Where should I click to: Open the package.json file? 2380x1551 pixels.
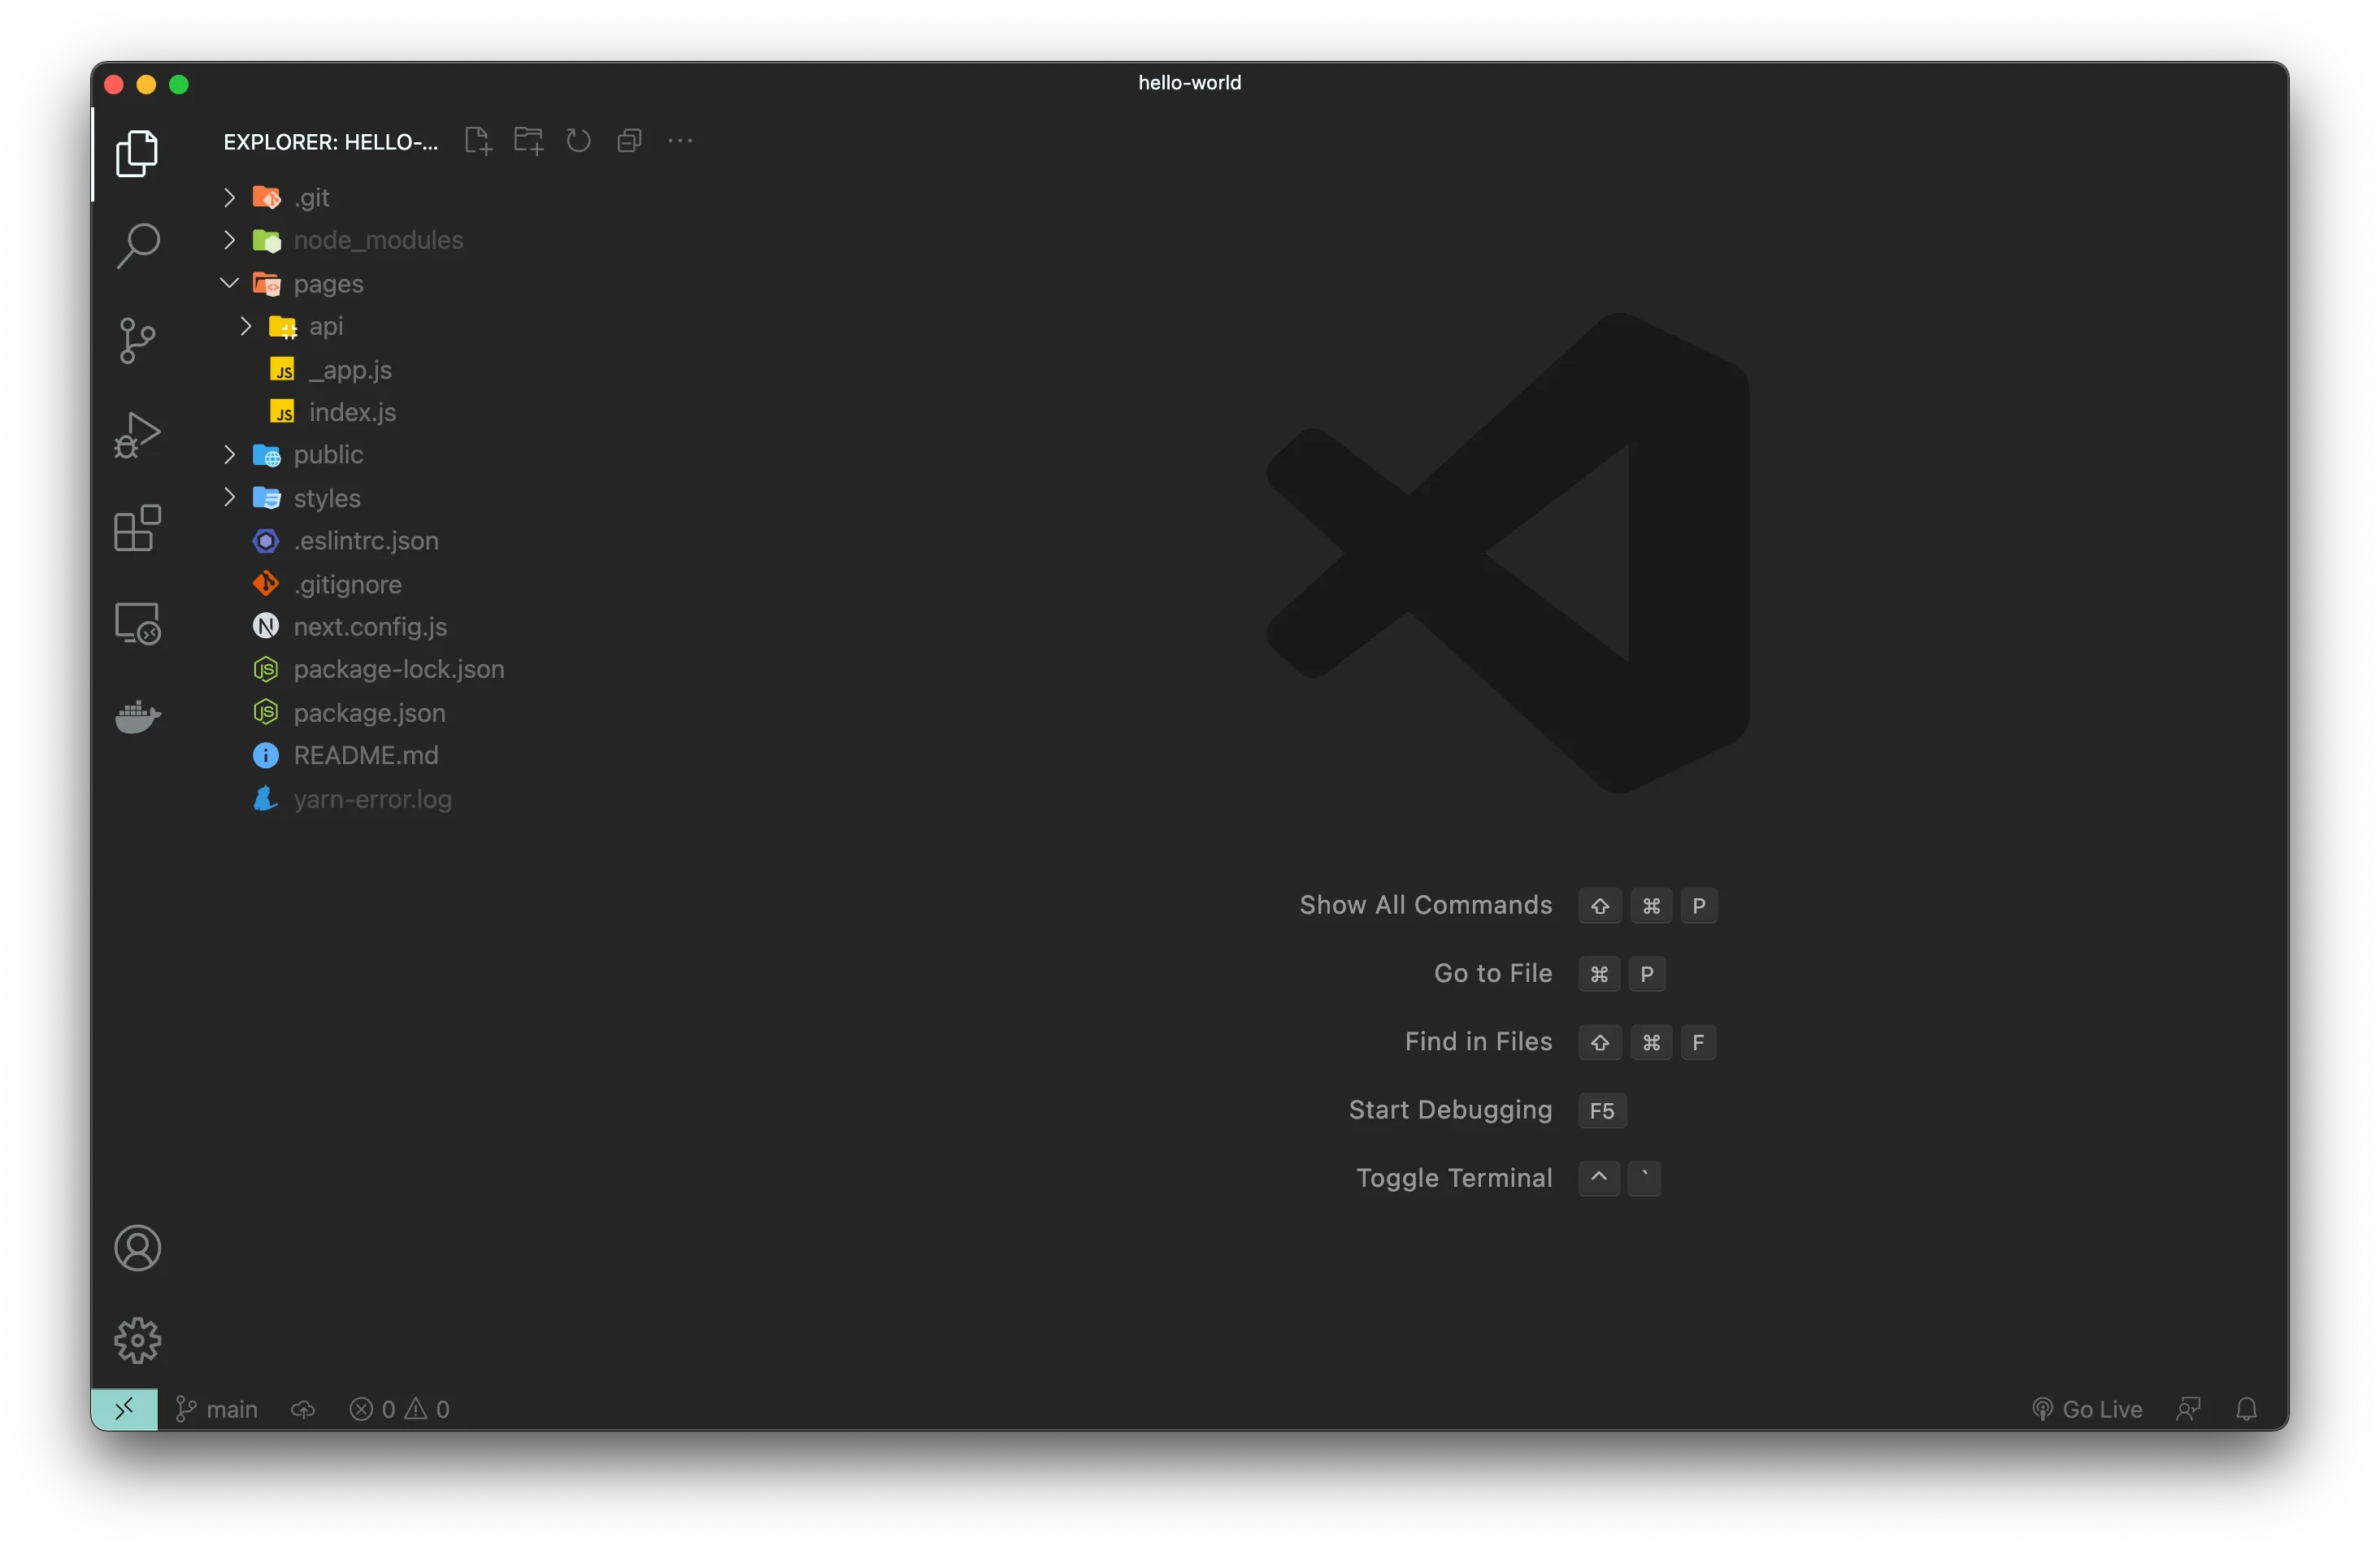pos(369,713)
